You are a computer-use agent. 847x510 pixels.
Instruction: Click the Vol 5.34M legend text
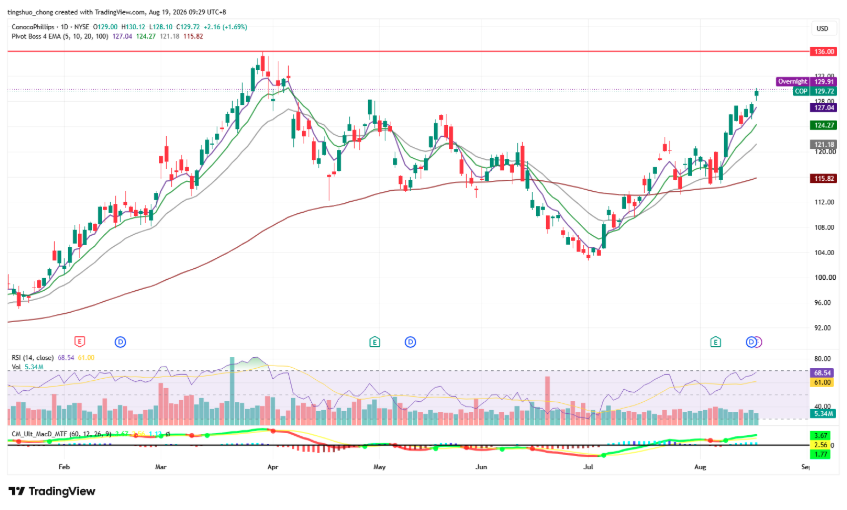(x=28, y=367)
